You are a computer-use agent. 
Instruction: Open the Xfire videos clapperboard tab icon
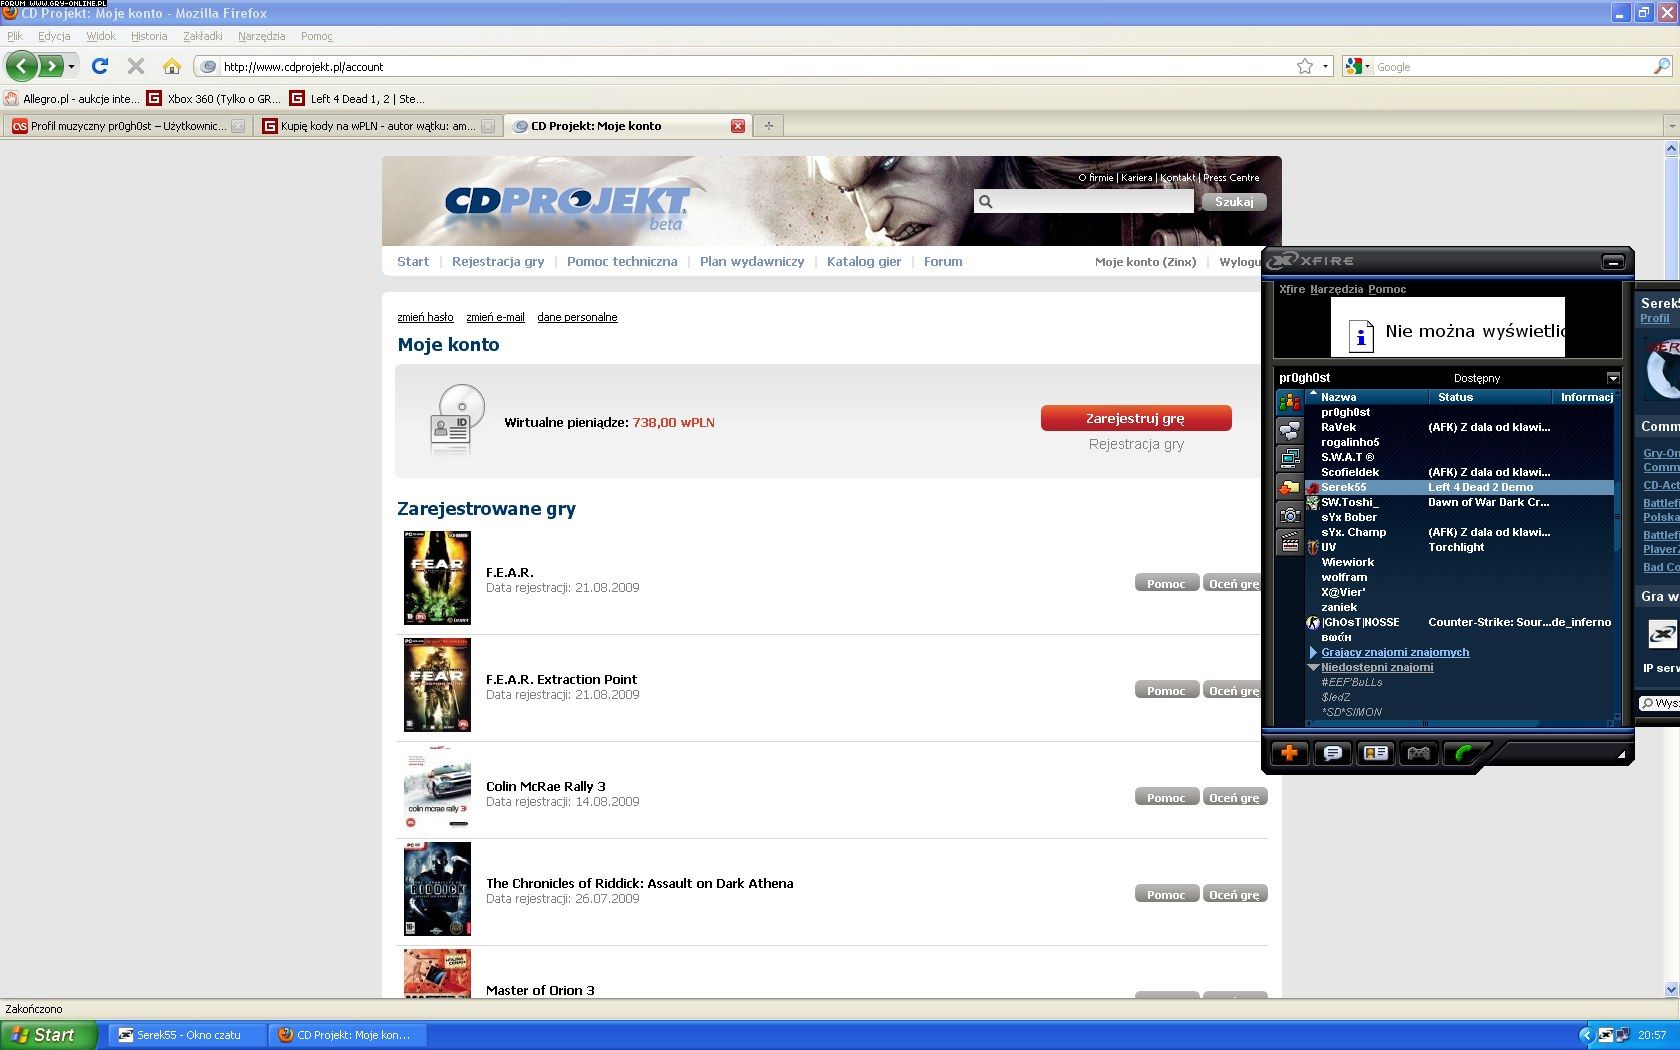[x=1290, y=543]
